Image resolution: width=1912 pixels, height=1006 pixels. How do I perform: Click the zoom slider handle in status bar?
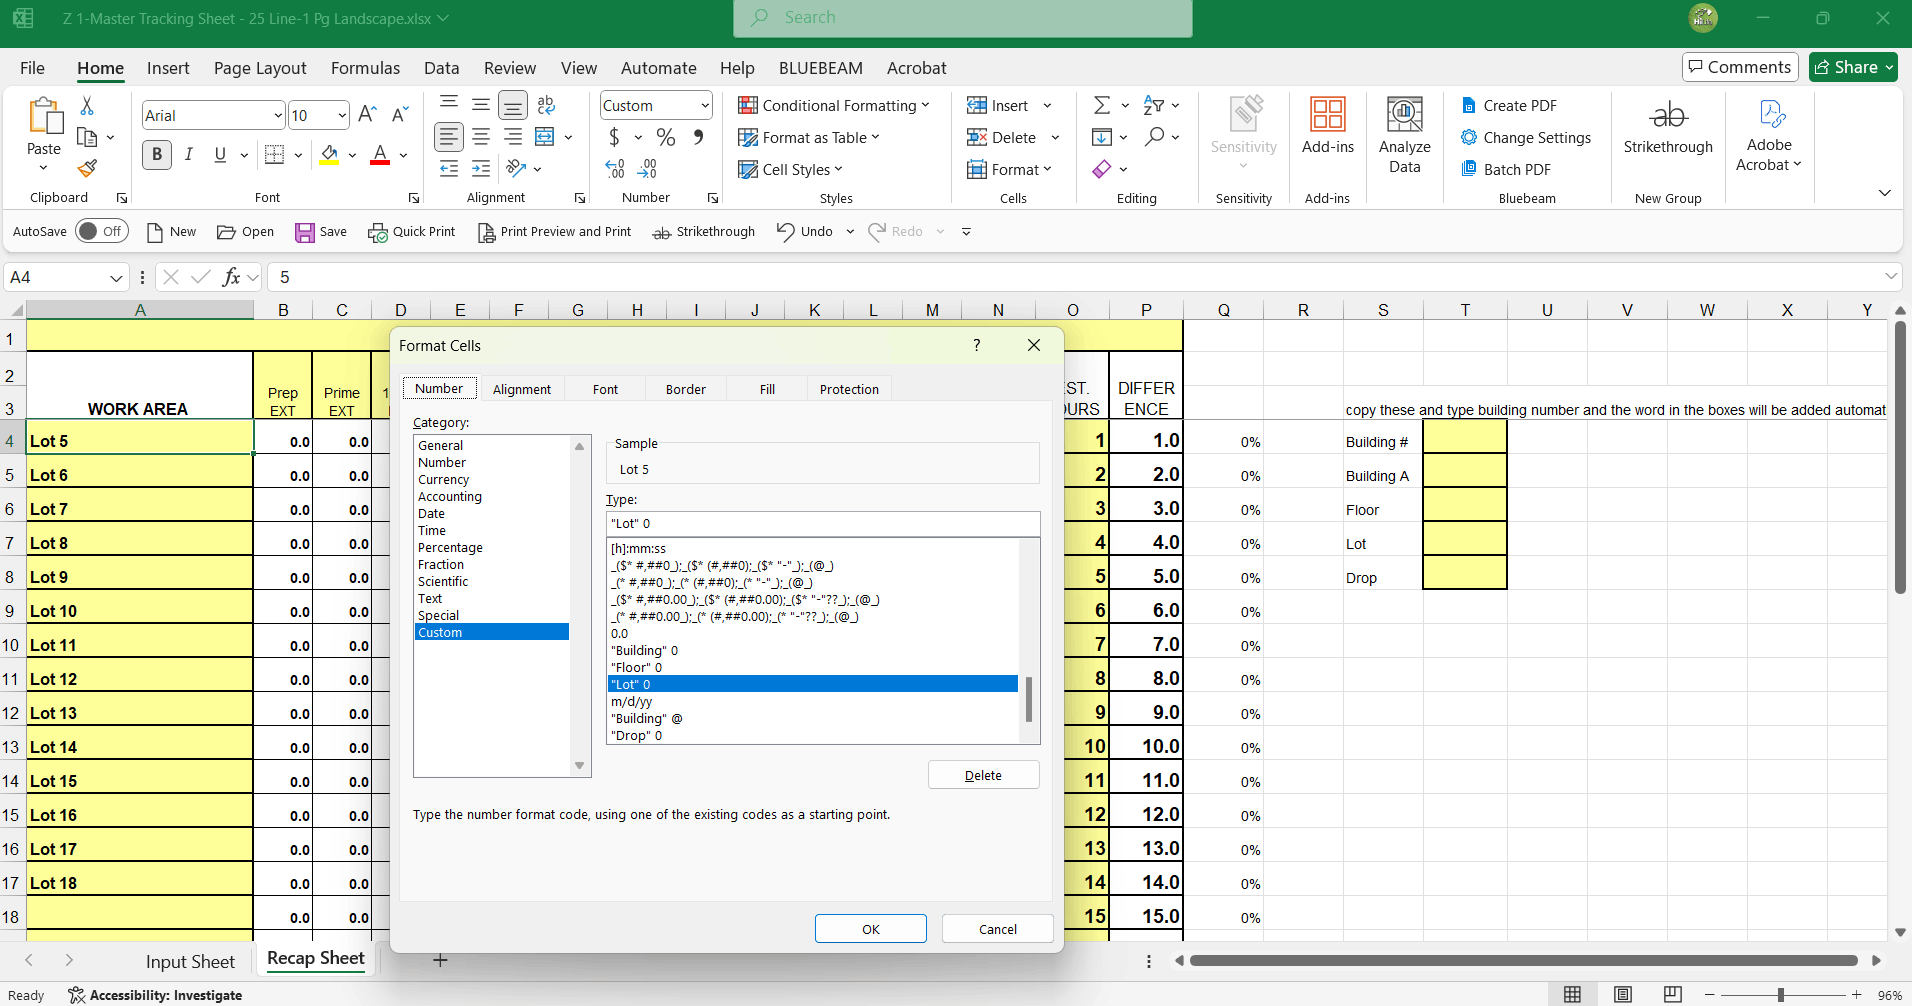1781,995
